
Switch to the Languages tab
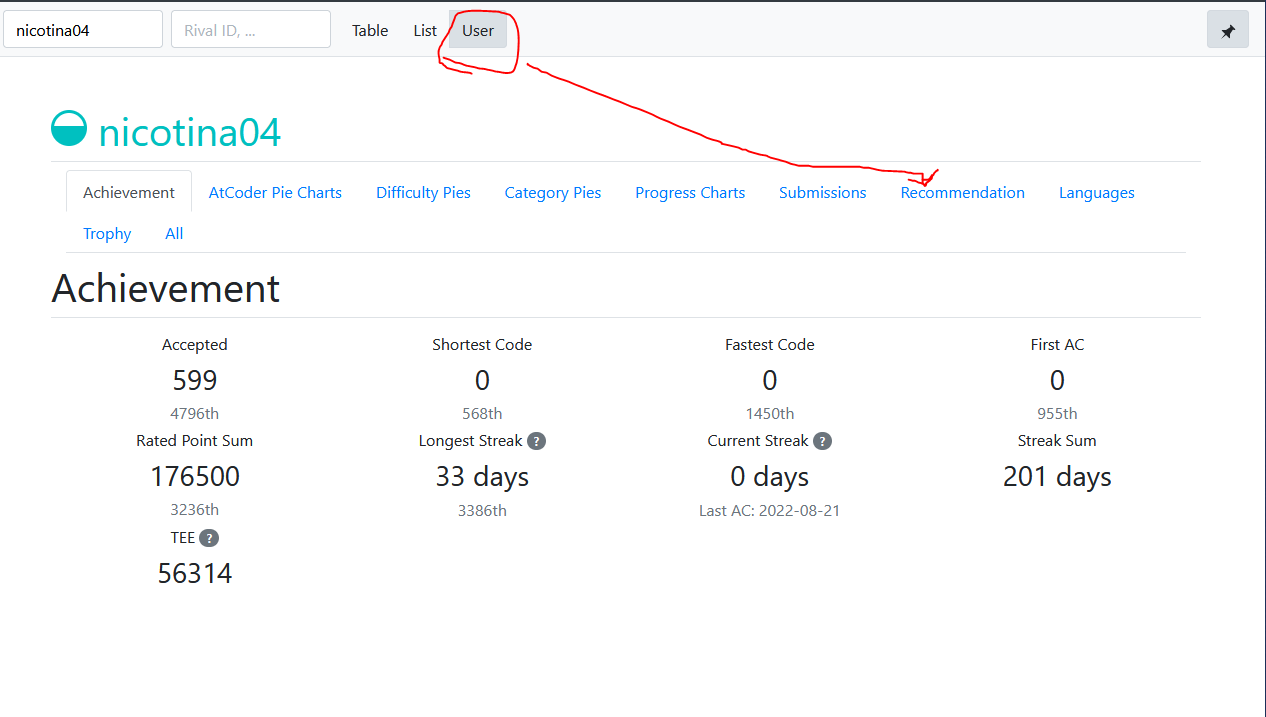coord(1097,192)
